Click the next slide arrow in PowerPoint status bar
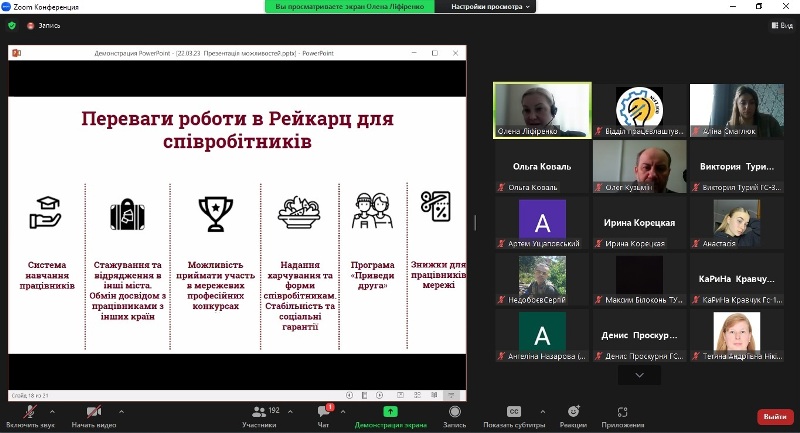This screenshot has width=800, height=433. click(380, 395)
